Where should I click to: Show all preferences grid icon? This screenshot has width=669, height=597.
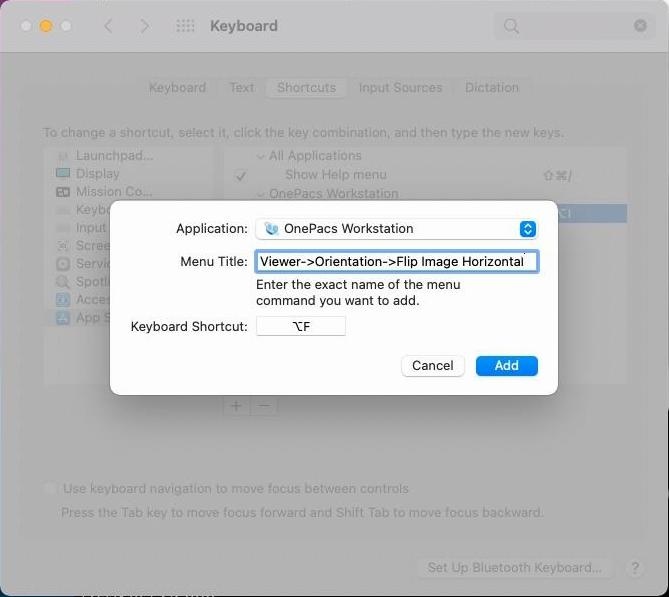point(185,26)
